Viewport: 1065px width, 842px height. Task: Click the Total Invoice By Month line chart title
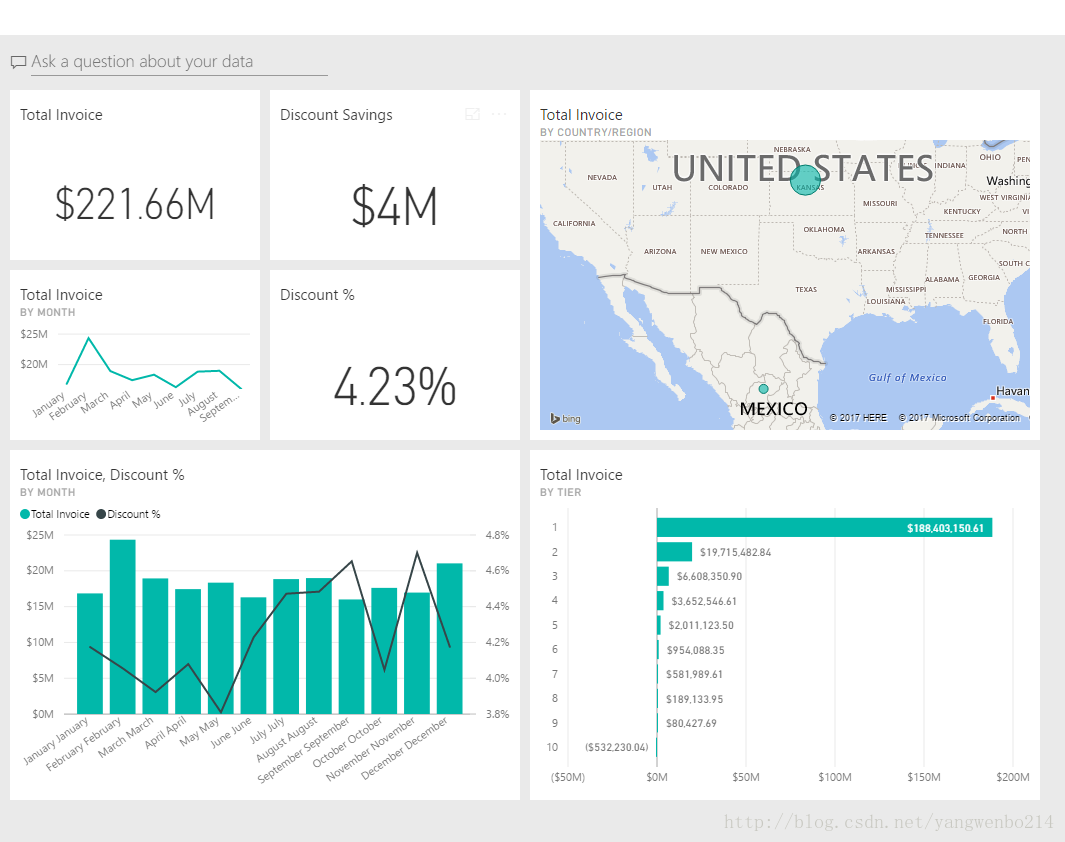click(x=61, y=295)
